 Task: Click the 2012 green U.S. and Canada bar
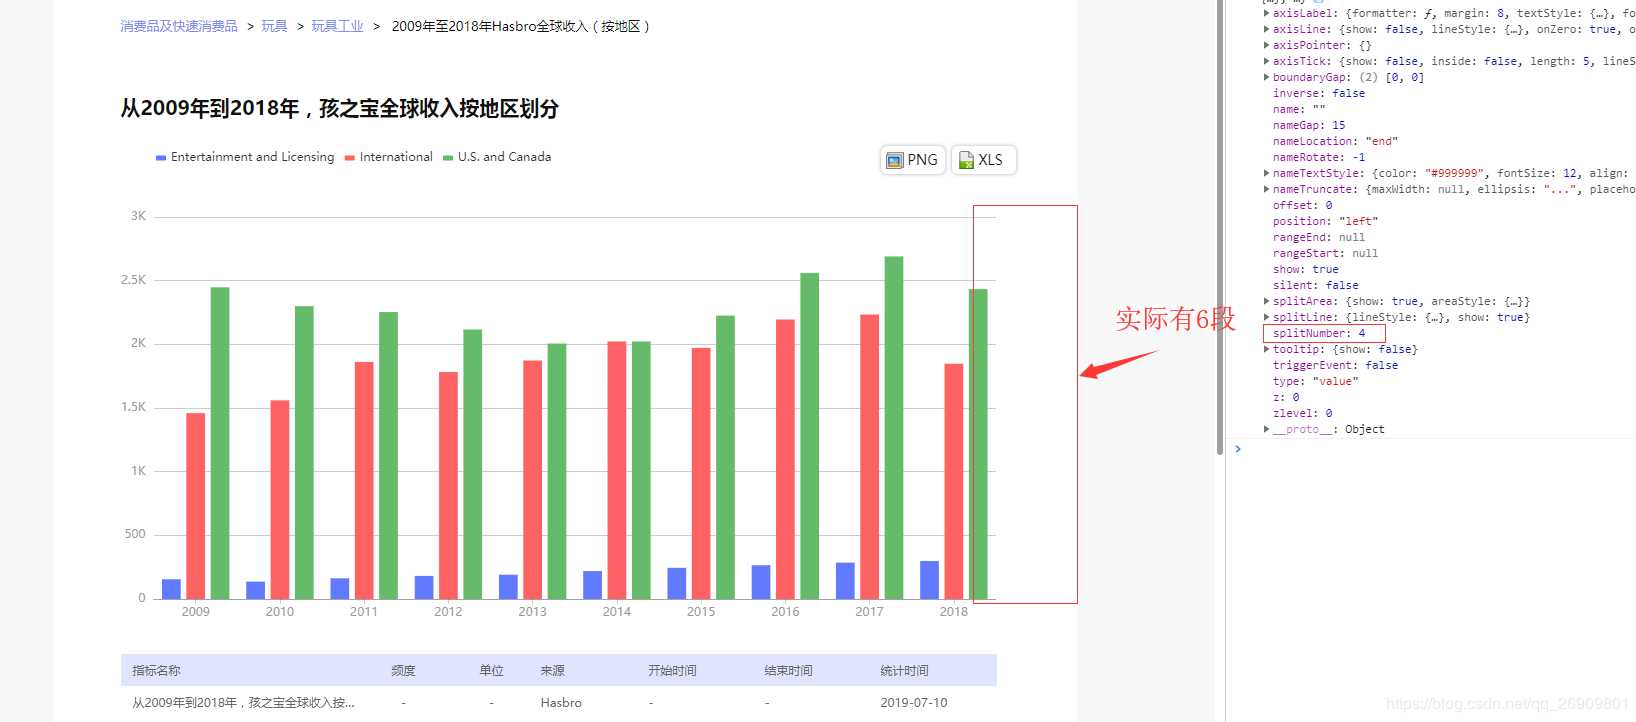(x=473, y=464)
